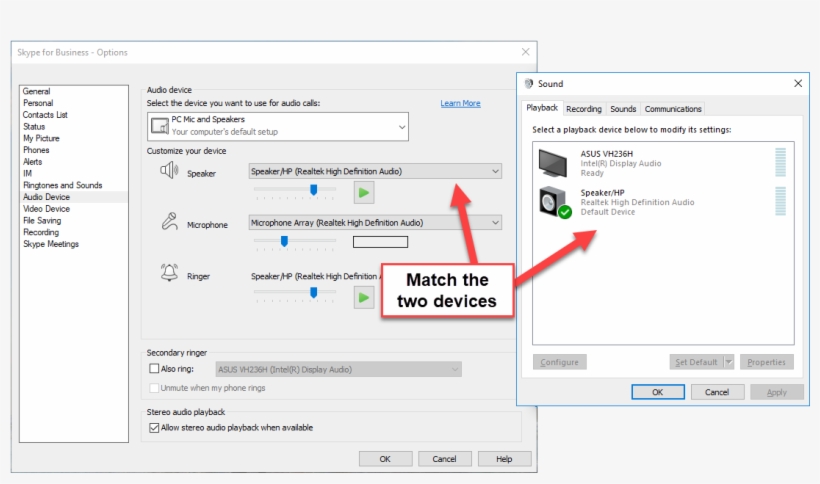The image size is (820, 484).
Task: Select Recording in the Skype options list
Action: click(41, 232)
